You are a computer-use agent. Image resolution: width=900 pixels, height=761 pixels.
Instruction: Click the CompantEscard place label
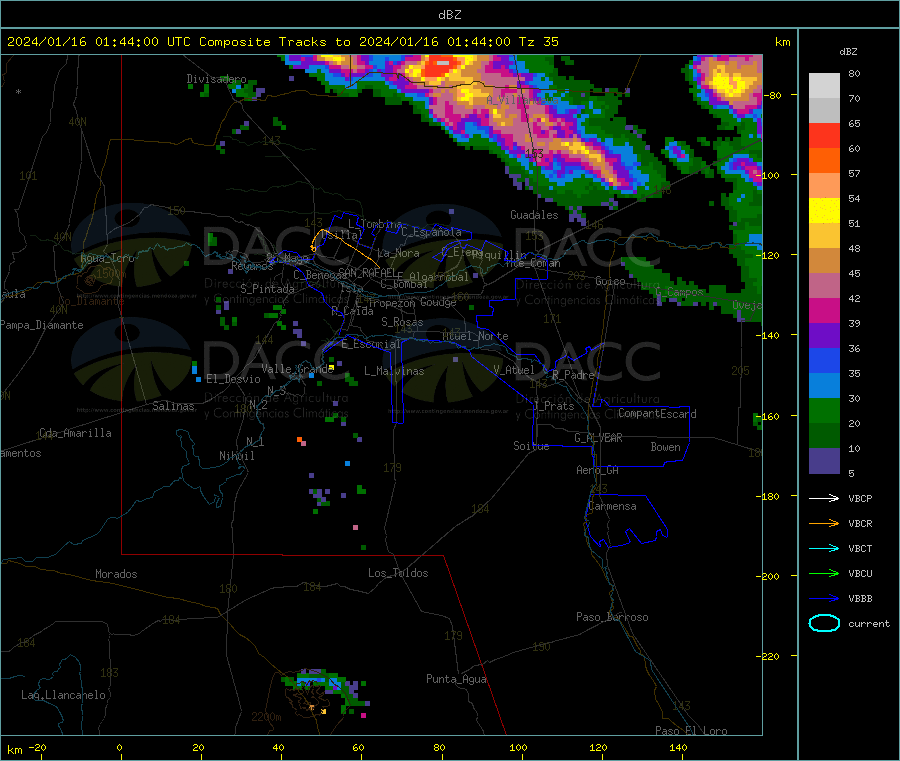[657, 413]
